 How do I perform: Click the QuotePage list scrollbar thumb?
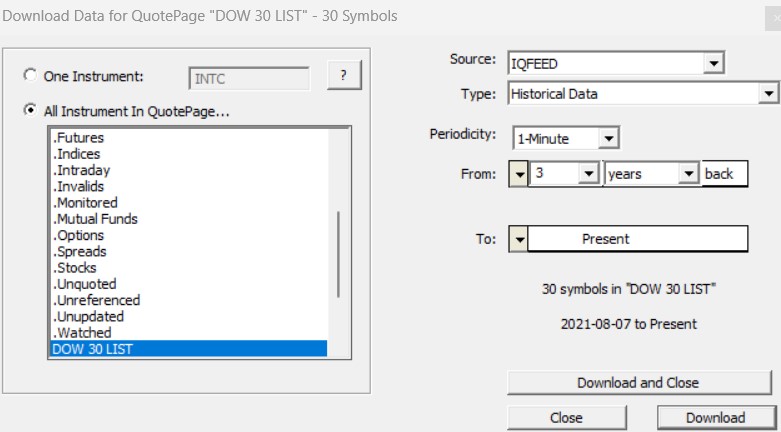[x=338, y=254]
